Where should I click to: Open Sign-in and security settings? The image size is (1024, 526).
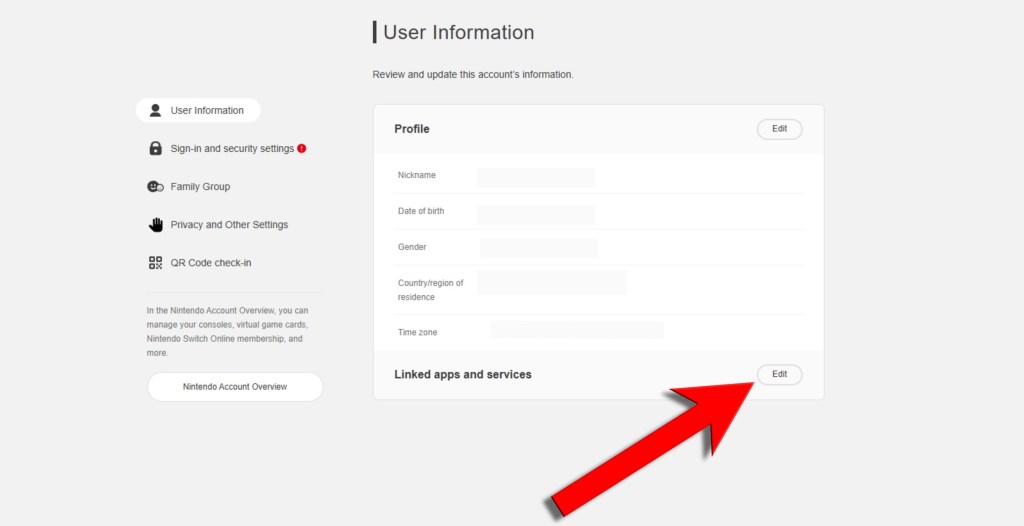click(232, 148)
